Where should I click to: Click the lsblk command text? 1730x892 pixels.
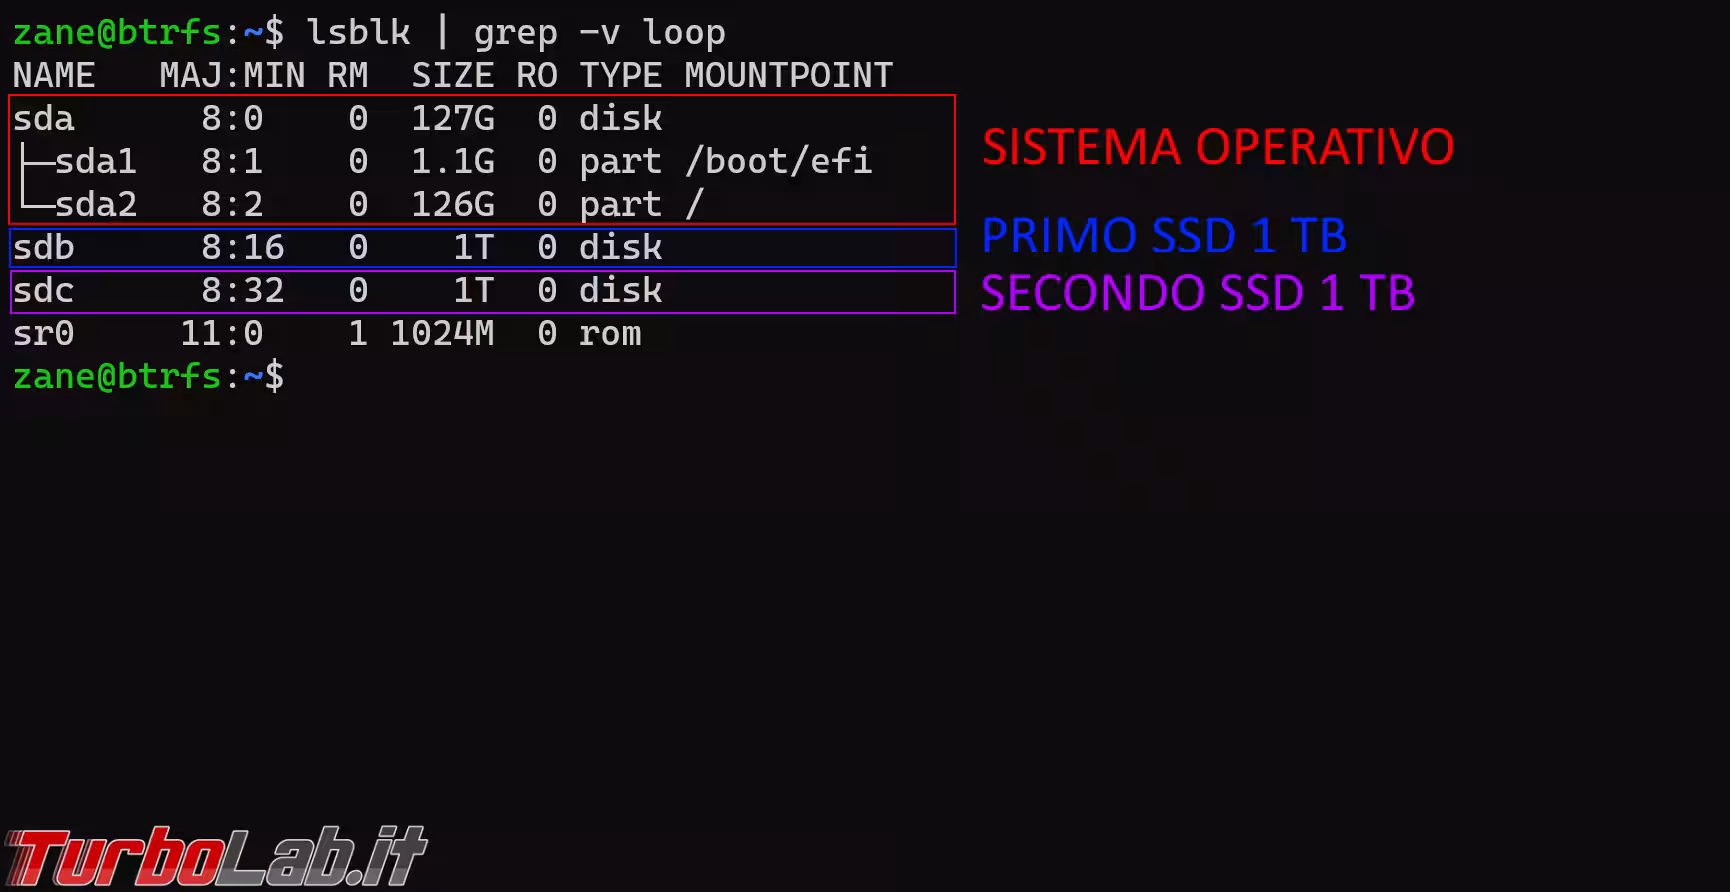tap(358, 33)
